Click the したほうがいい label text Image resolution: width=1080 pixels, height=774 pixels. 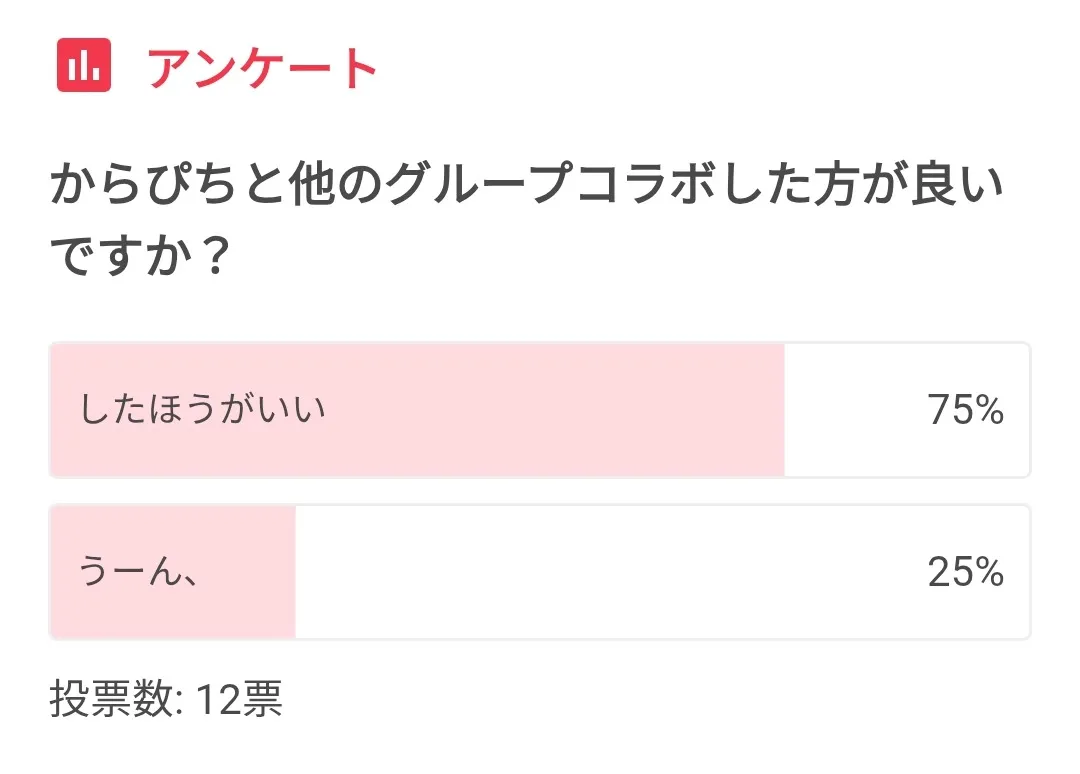203,411
